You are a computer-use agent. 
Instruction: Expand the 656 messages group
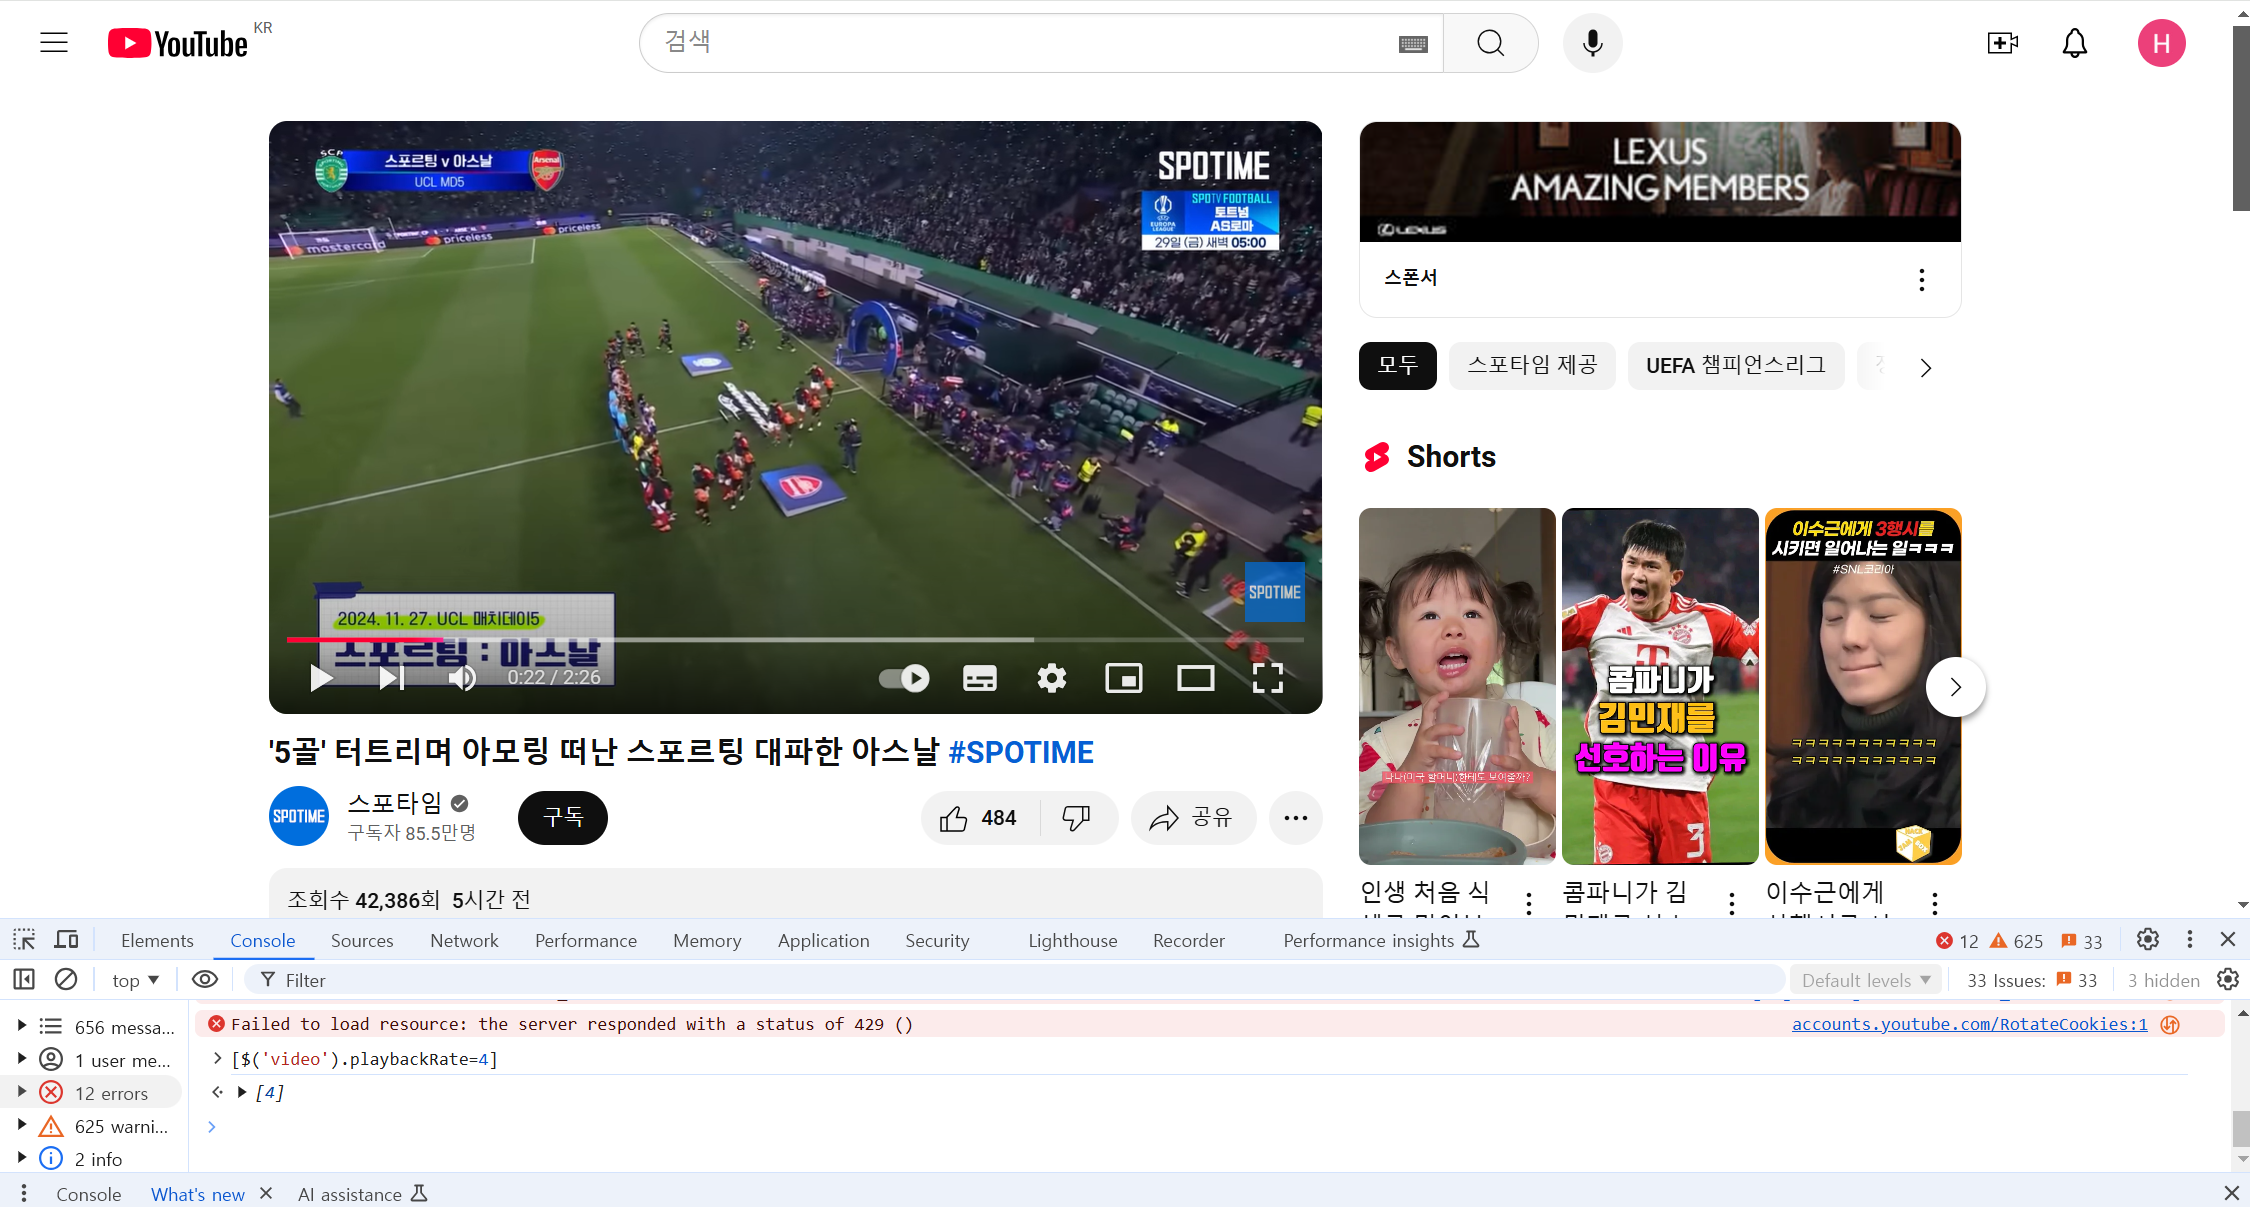click(22, 1026)
